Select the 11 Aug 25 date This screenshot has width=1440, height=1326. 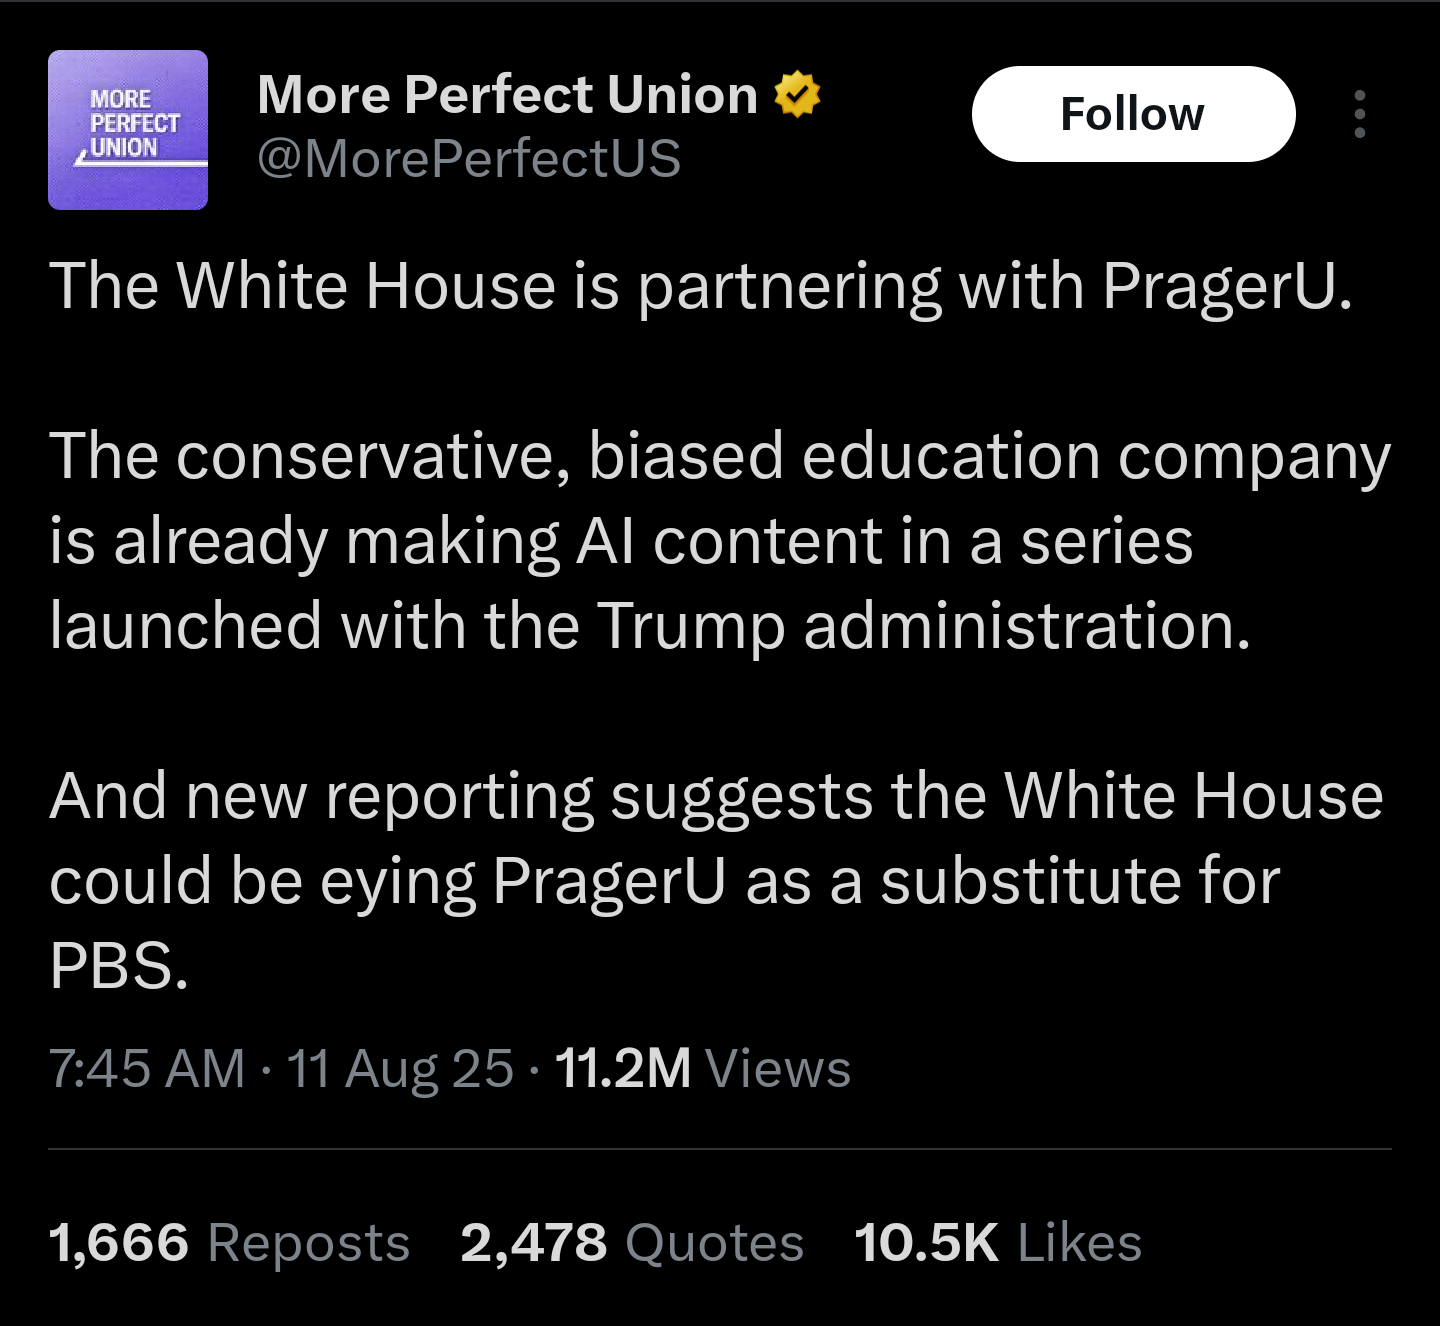coord(400,1068)
